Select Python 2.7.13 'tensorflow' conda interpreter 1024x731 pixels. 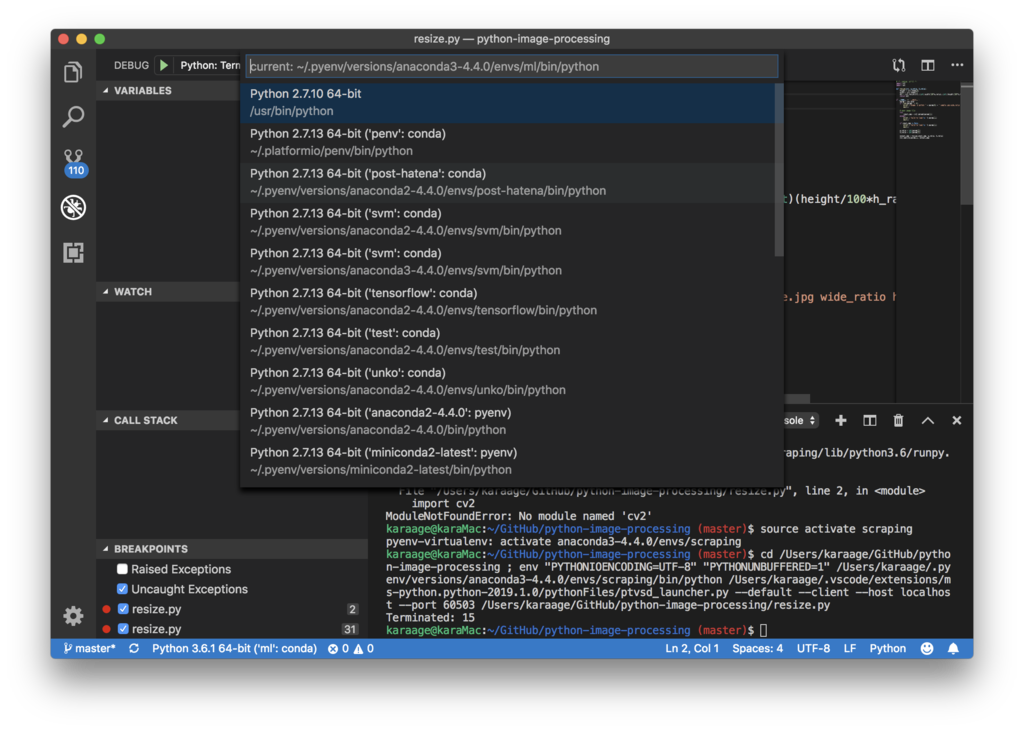pos(508,302)
